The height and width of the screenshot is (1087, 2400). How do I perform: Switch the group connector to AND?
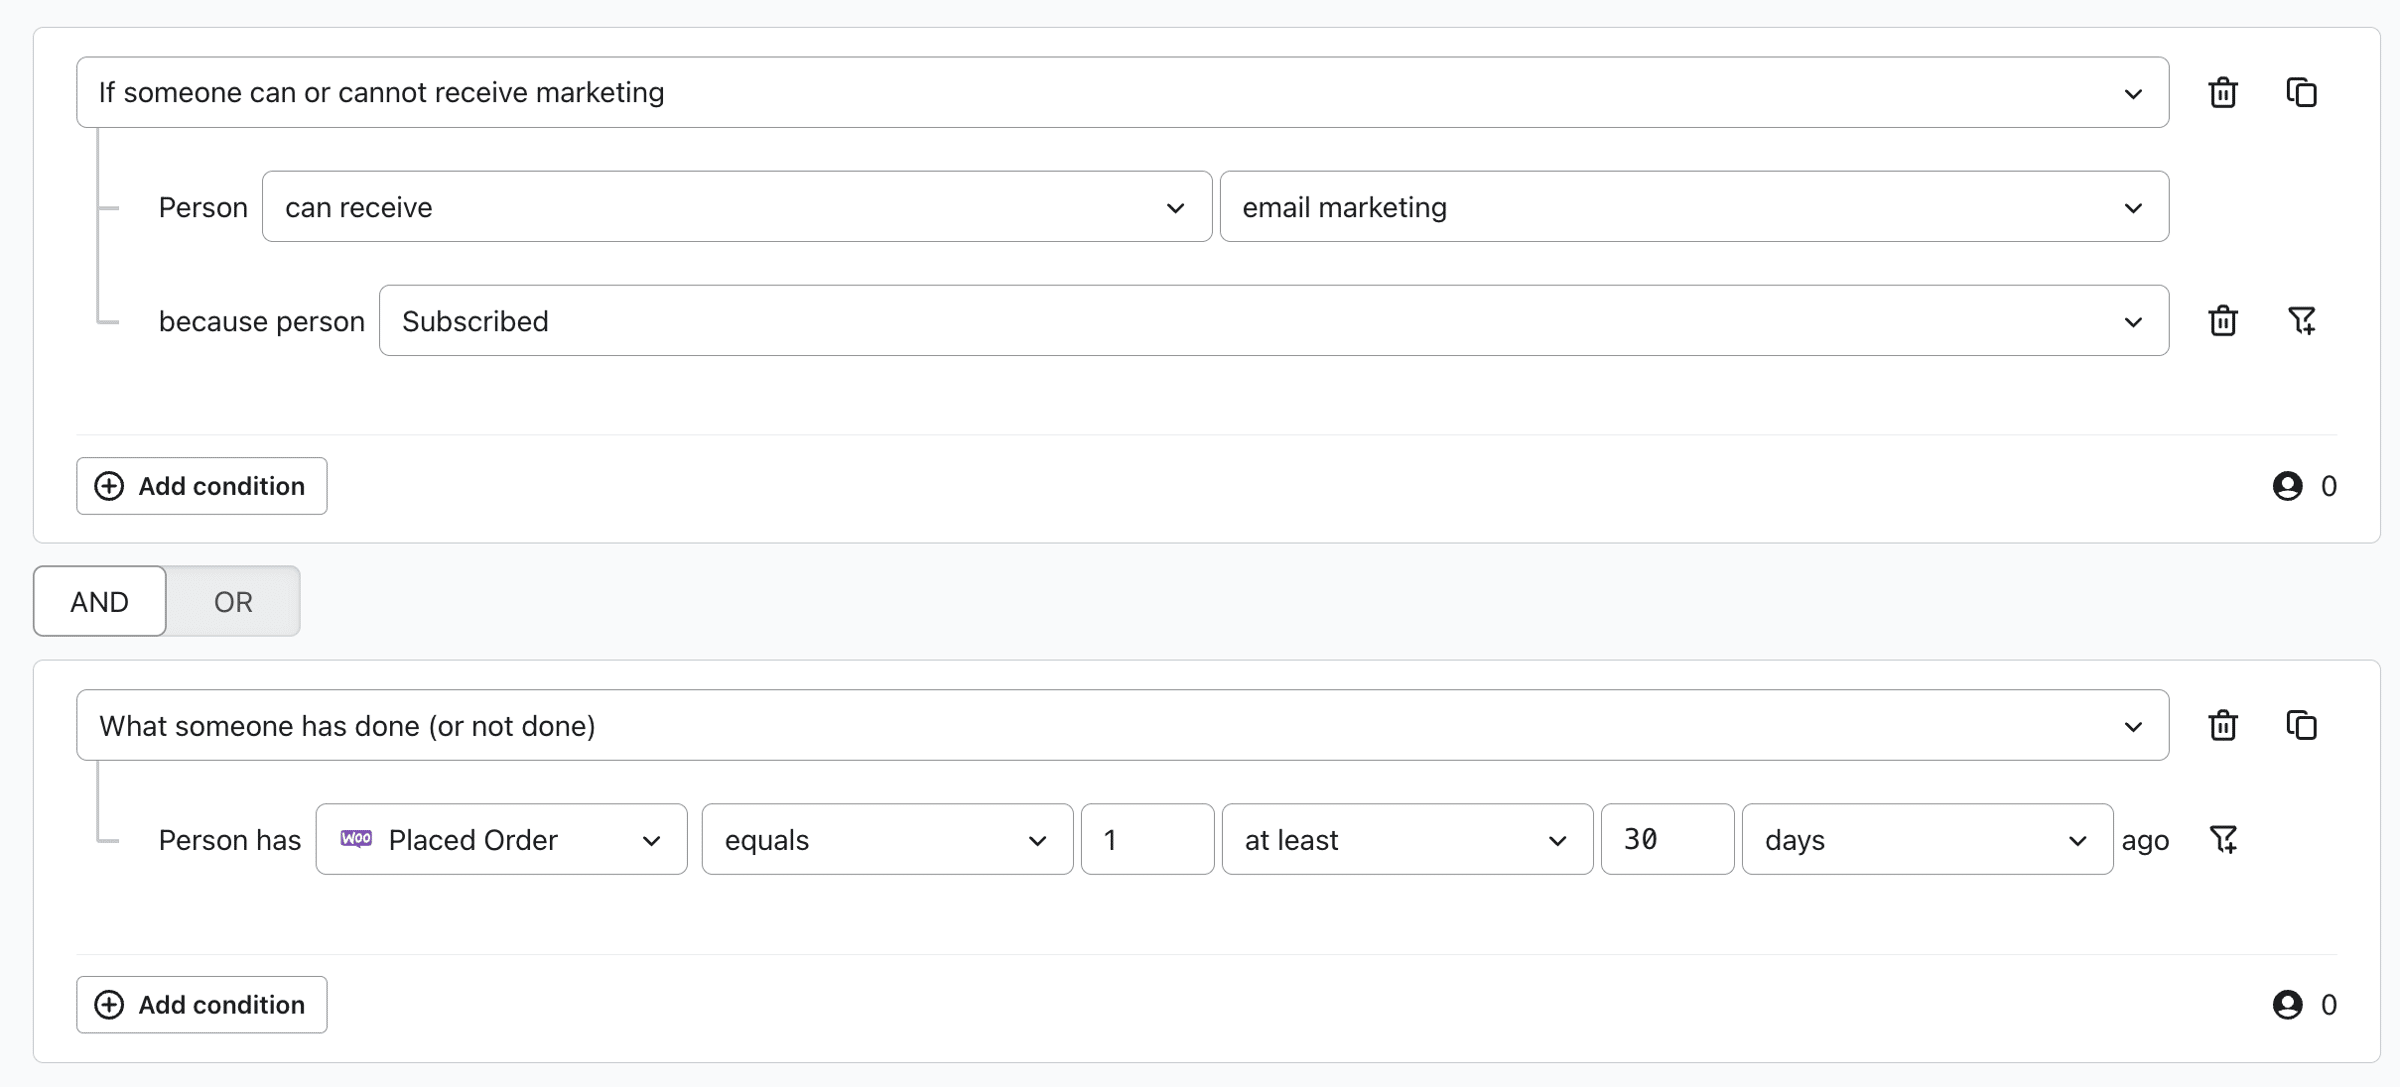(99, 601)
